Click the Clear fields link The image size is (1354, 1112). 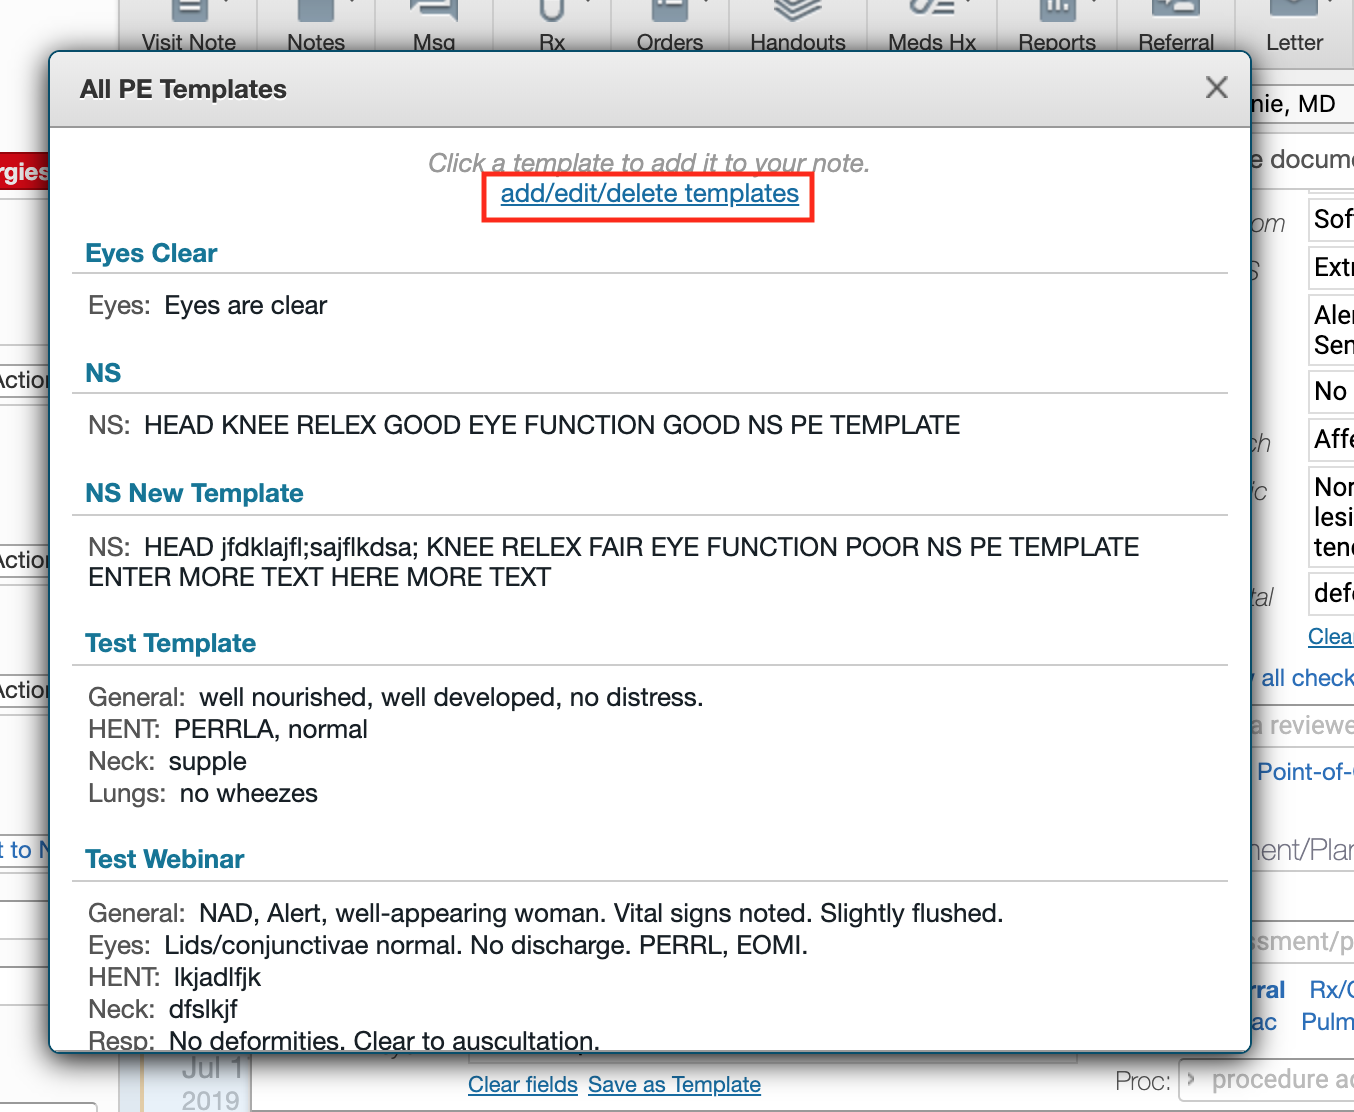click(x=522, y=1085)
